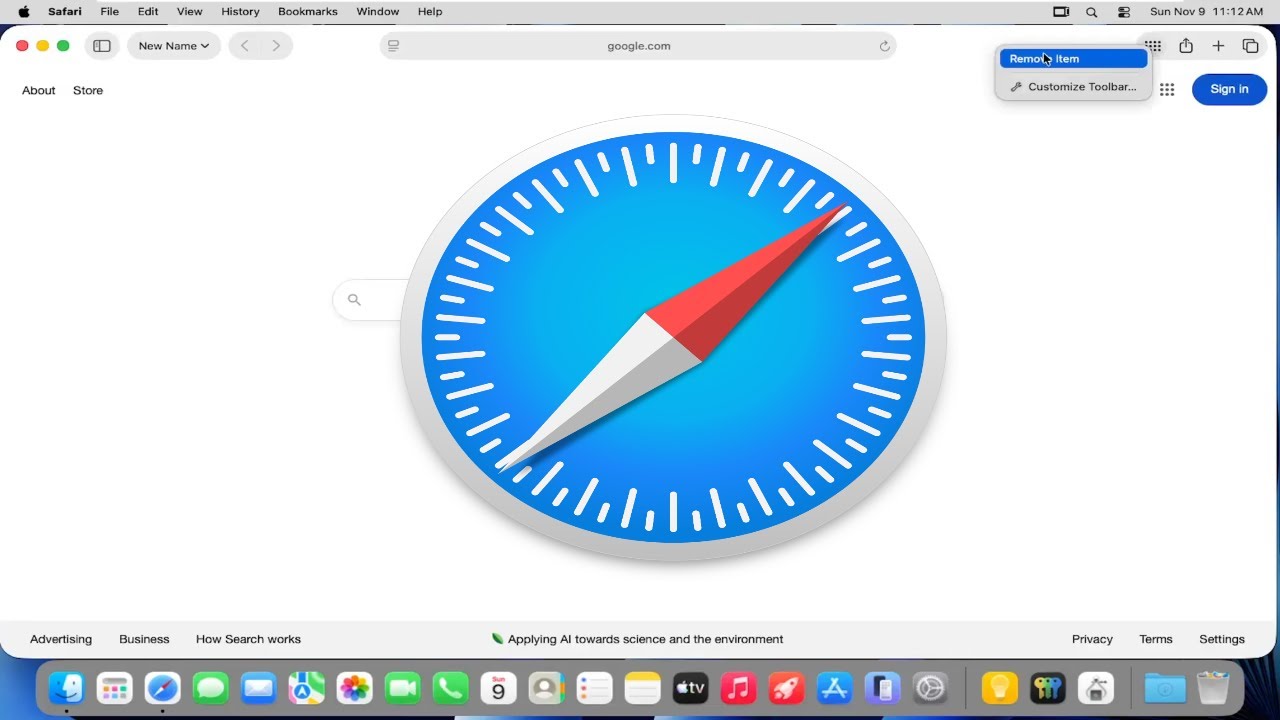Open the Advertising footer link
Screen dimensions: 1280x720
click(x=61, y=639)
